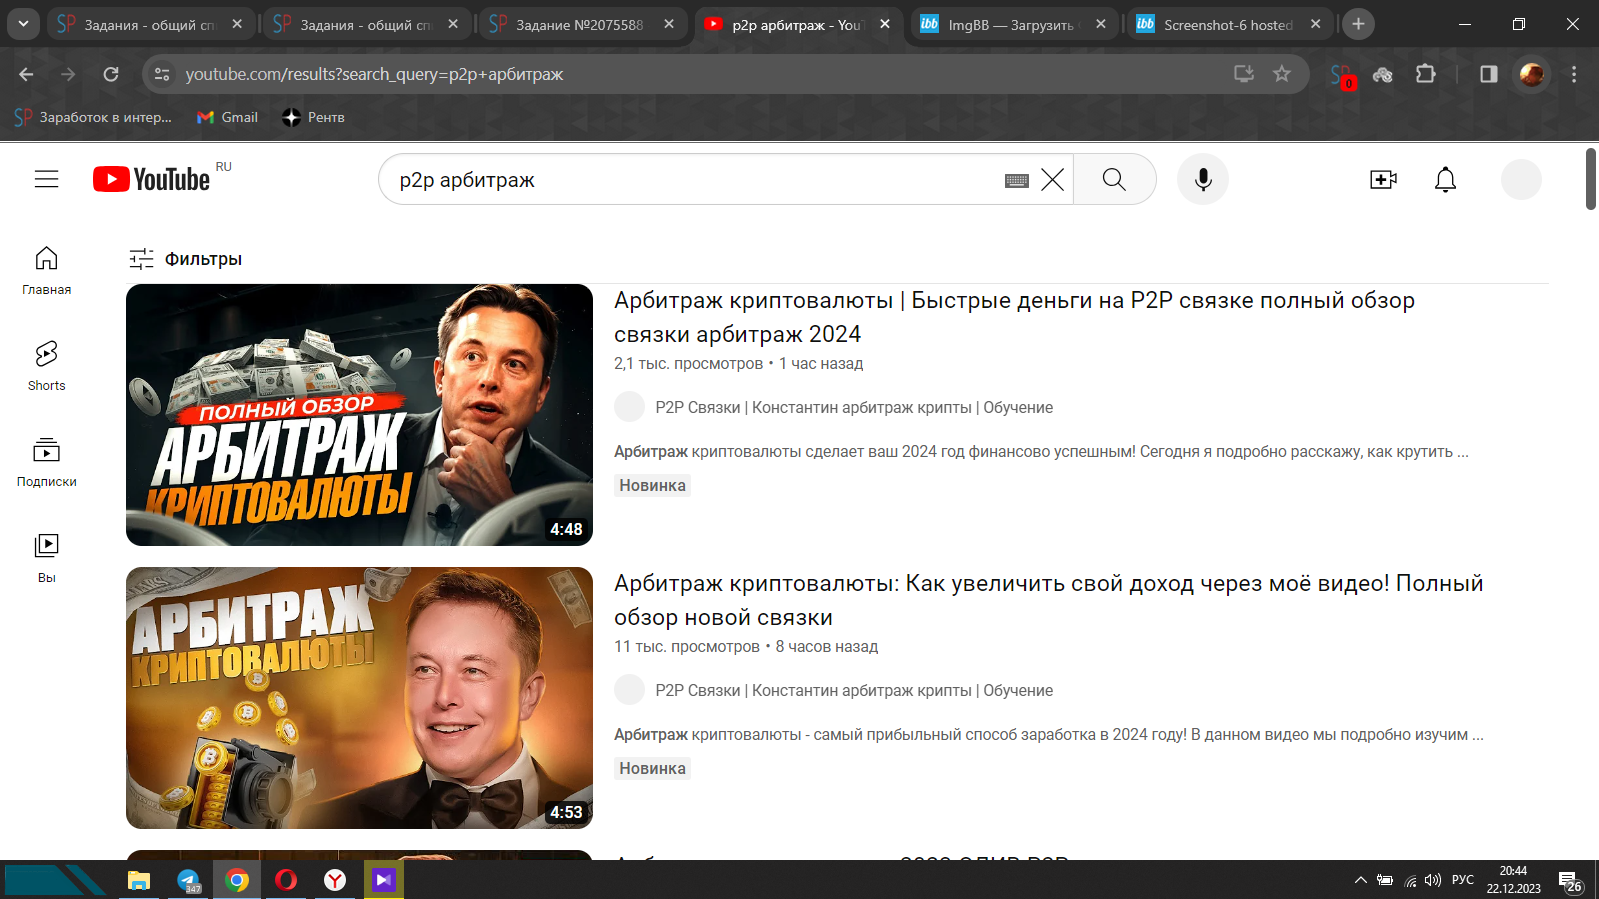The image size is (1599, 899).
Task: Click the address bar URL field
Action: [700, 74]
